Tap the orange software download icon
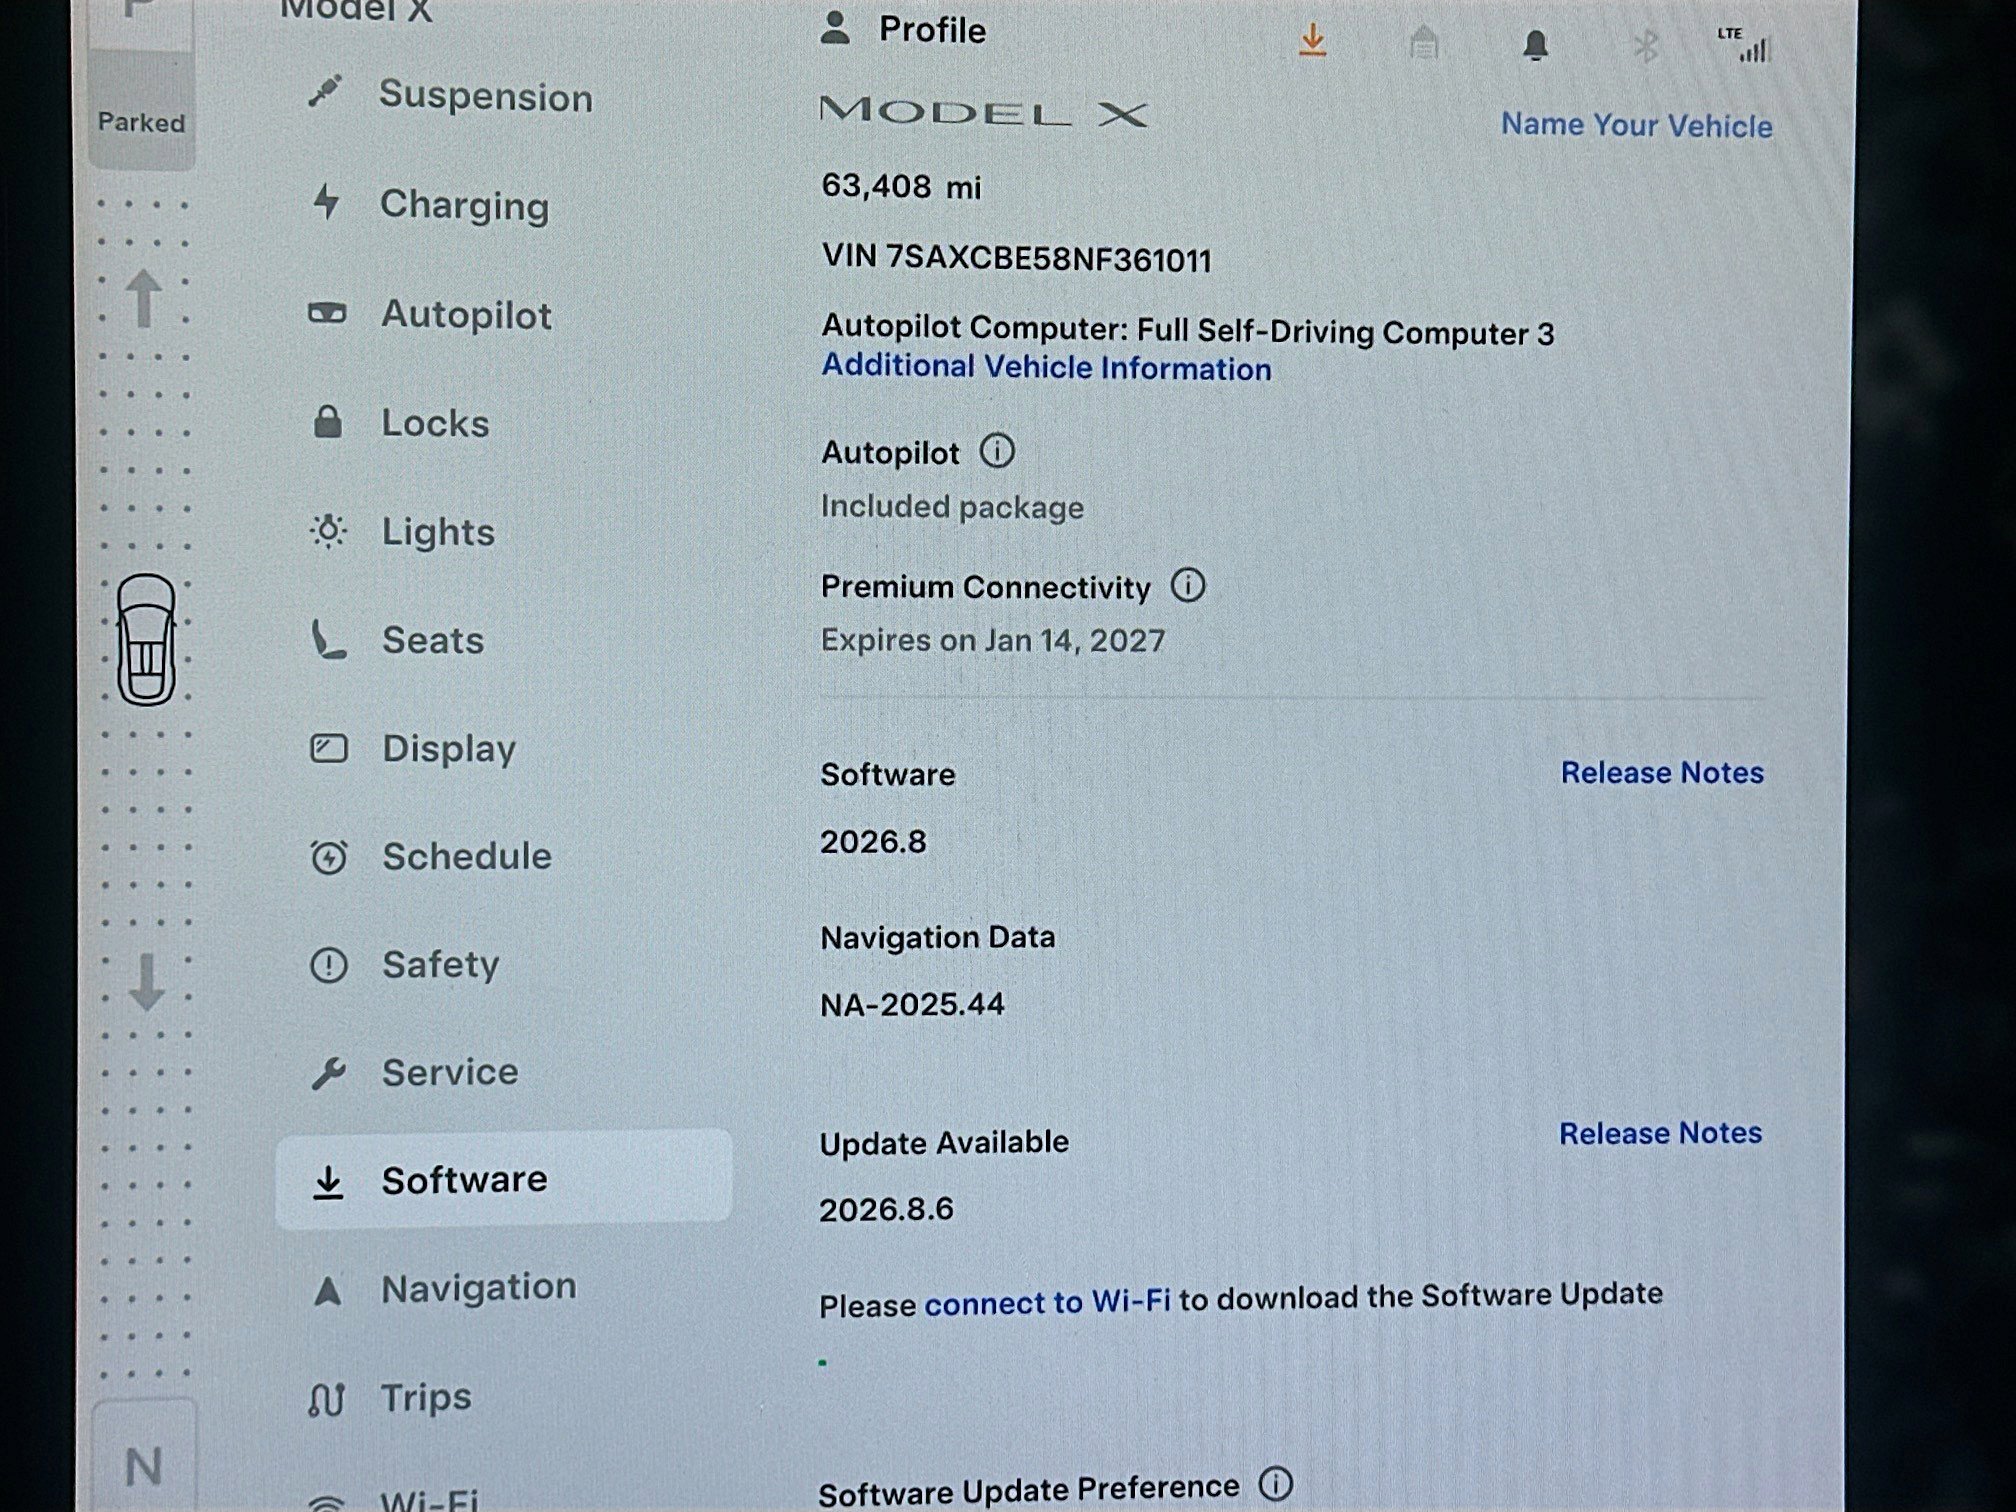 1312,41
